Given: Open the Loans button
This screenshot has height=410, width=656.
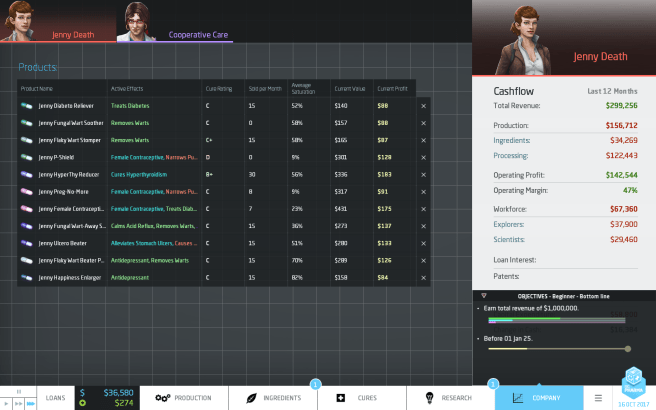Looking at the screenshot, I should (x=55, y=398).
